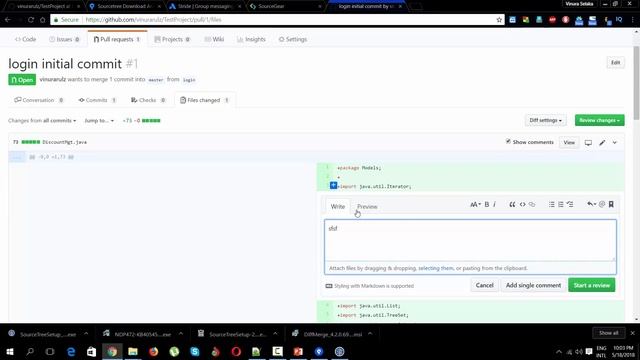The image size is (640, 360).
Task: Click the Edit pull request title button
Action: 616,62
